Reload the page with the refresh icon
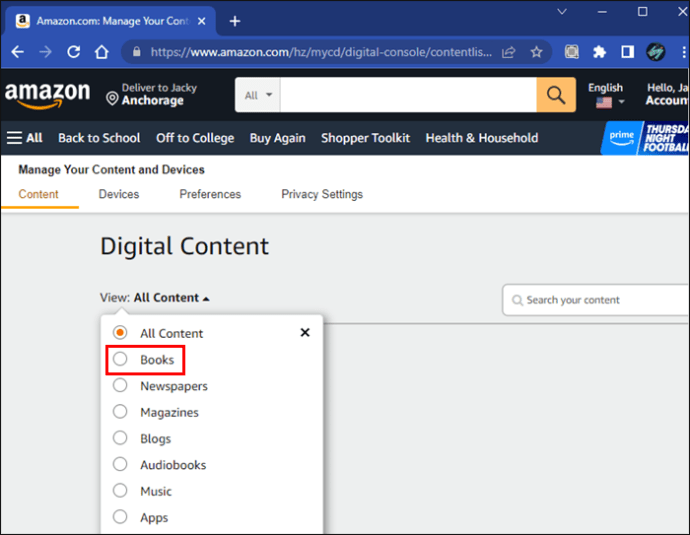690x535 pixels. tap(73, 52)
